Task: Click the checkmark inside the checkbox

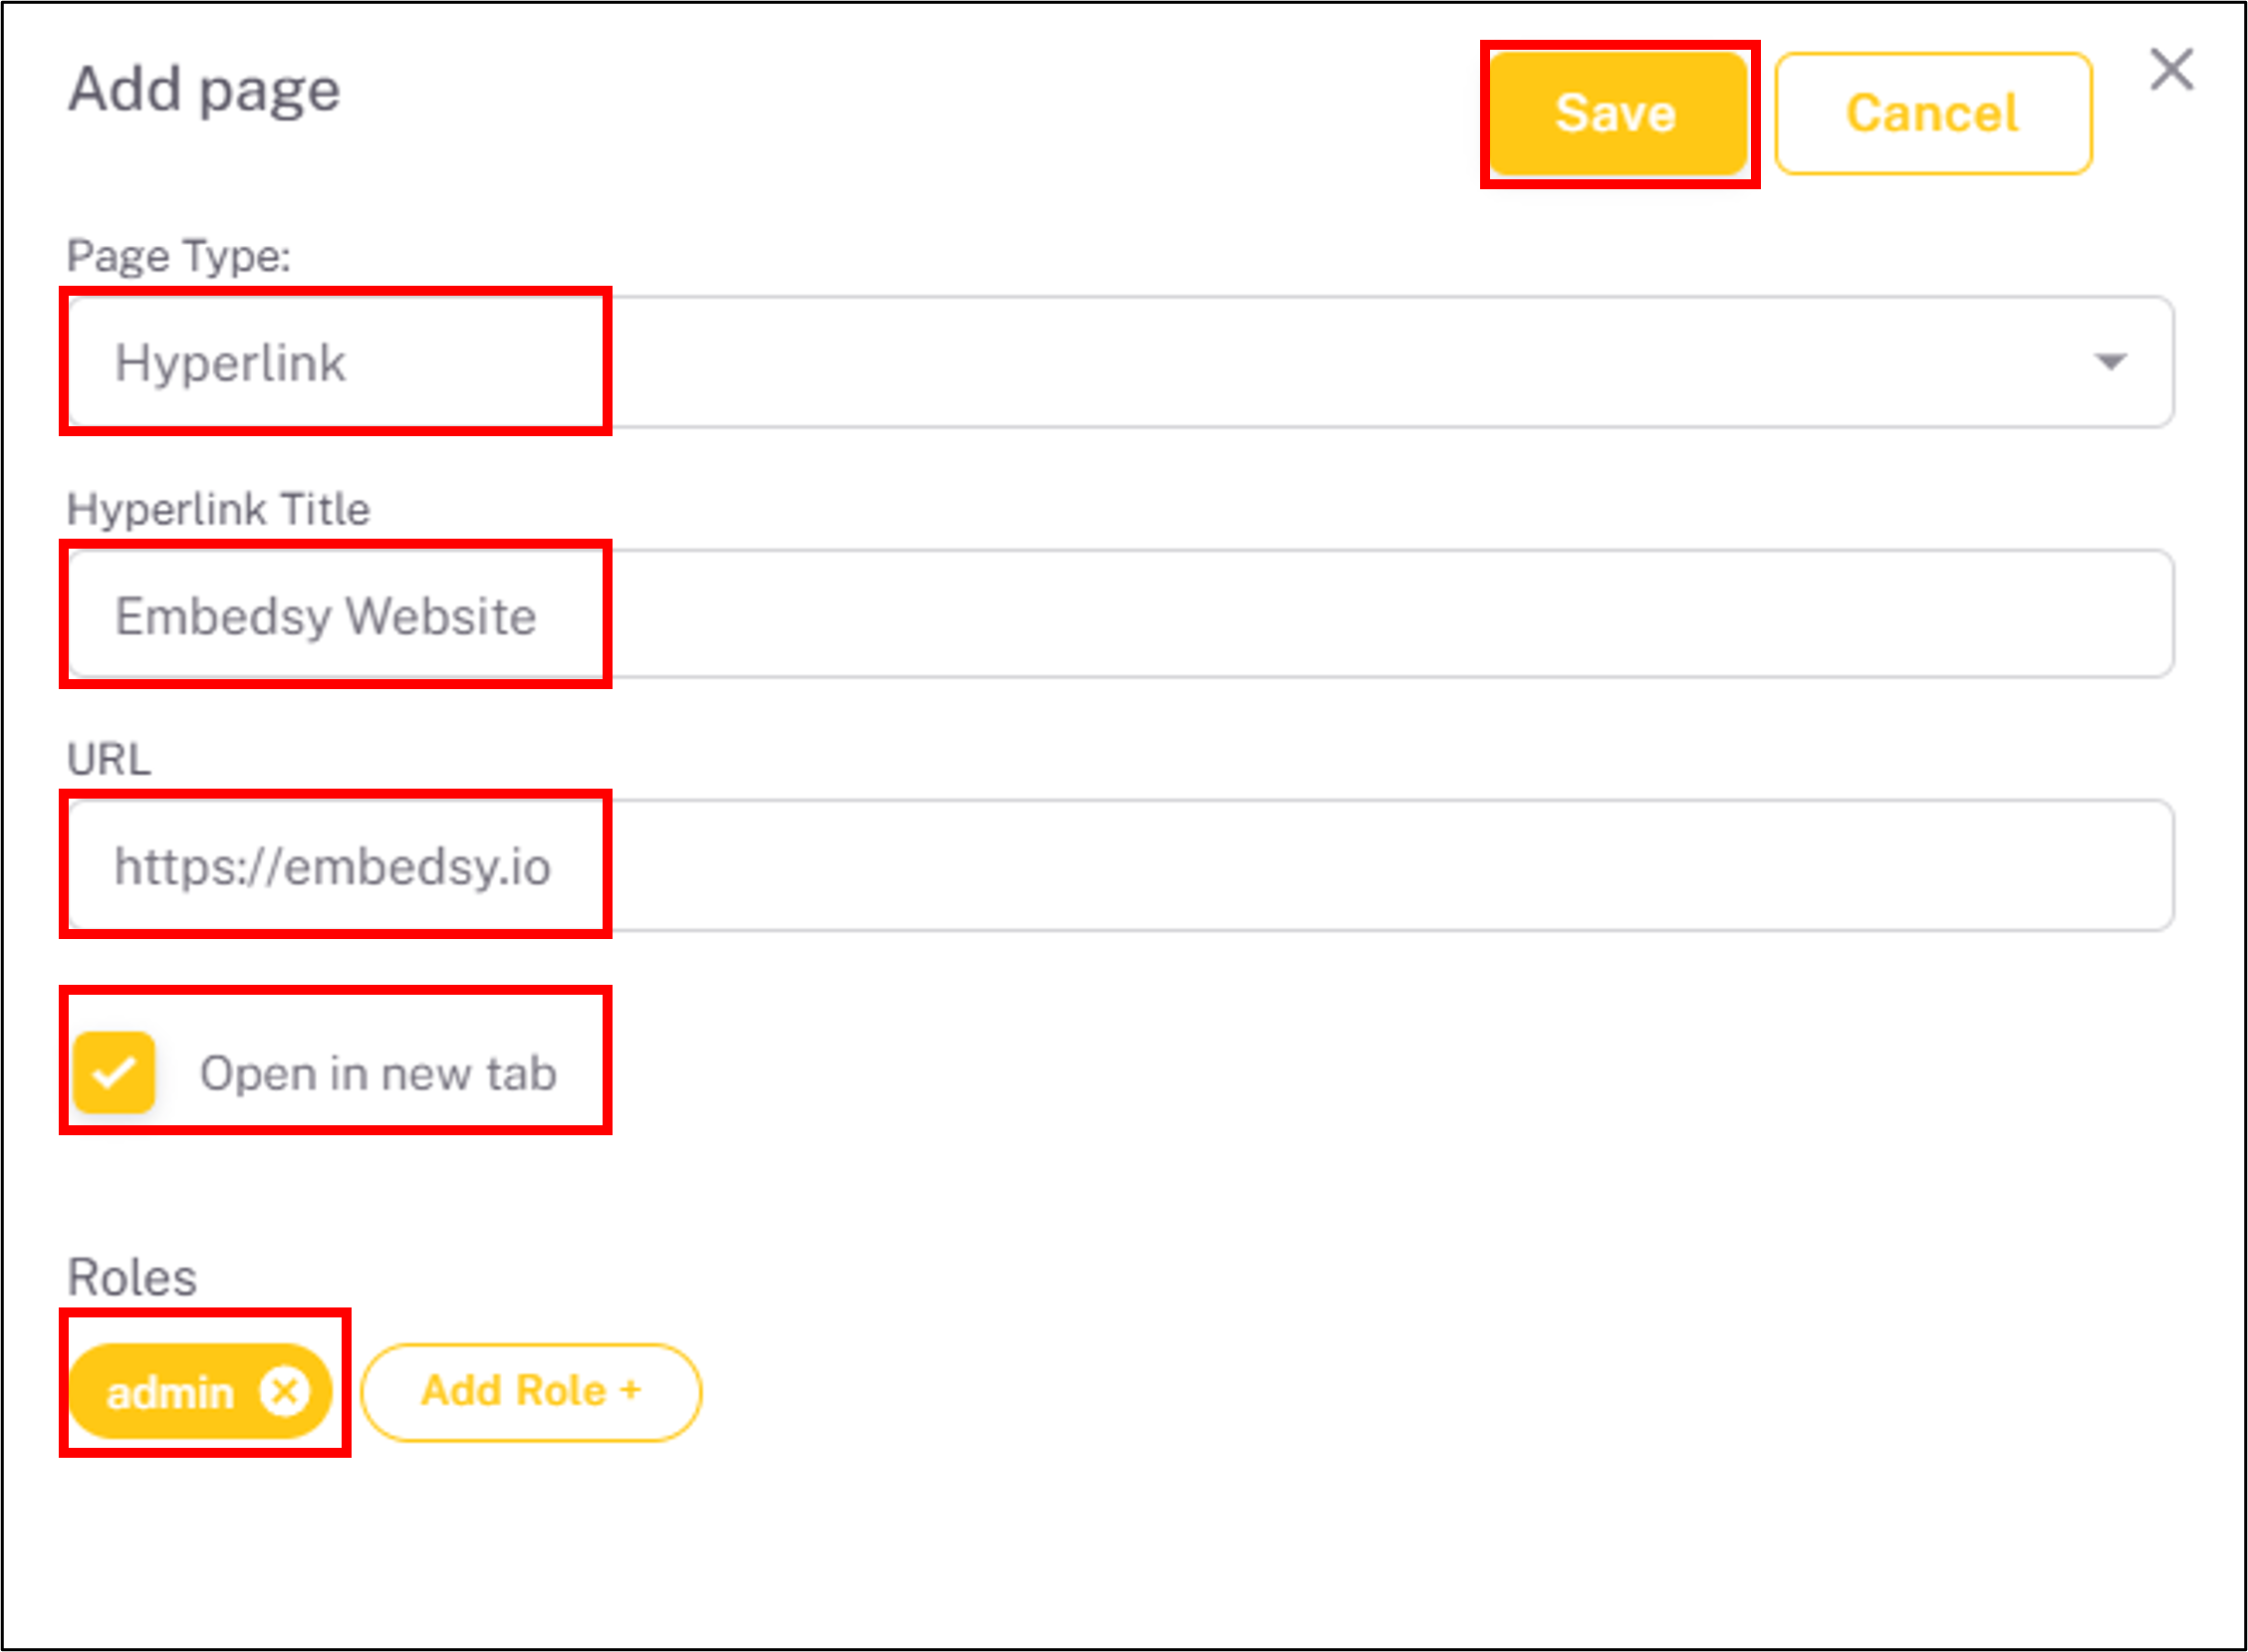Action: [x=114, y=1072]
